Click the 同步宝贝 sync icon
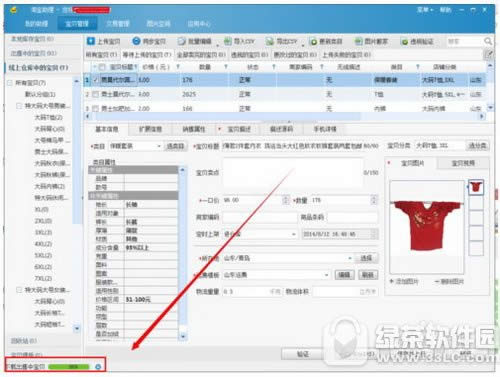 pos(136,41)
